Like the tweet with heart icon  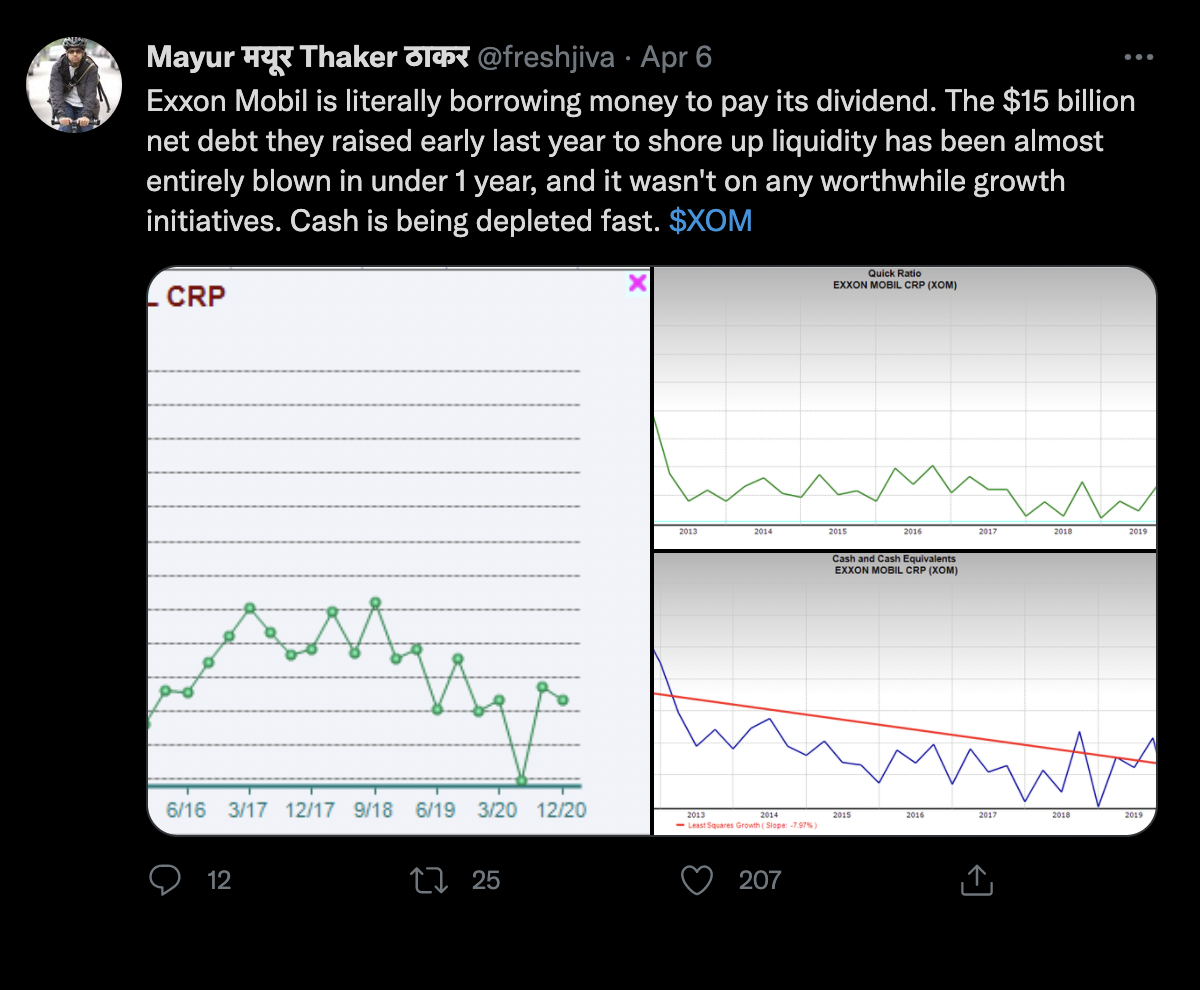pos(696,880)
